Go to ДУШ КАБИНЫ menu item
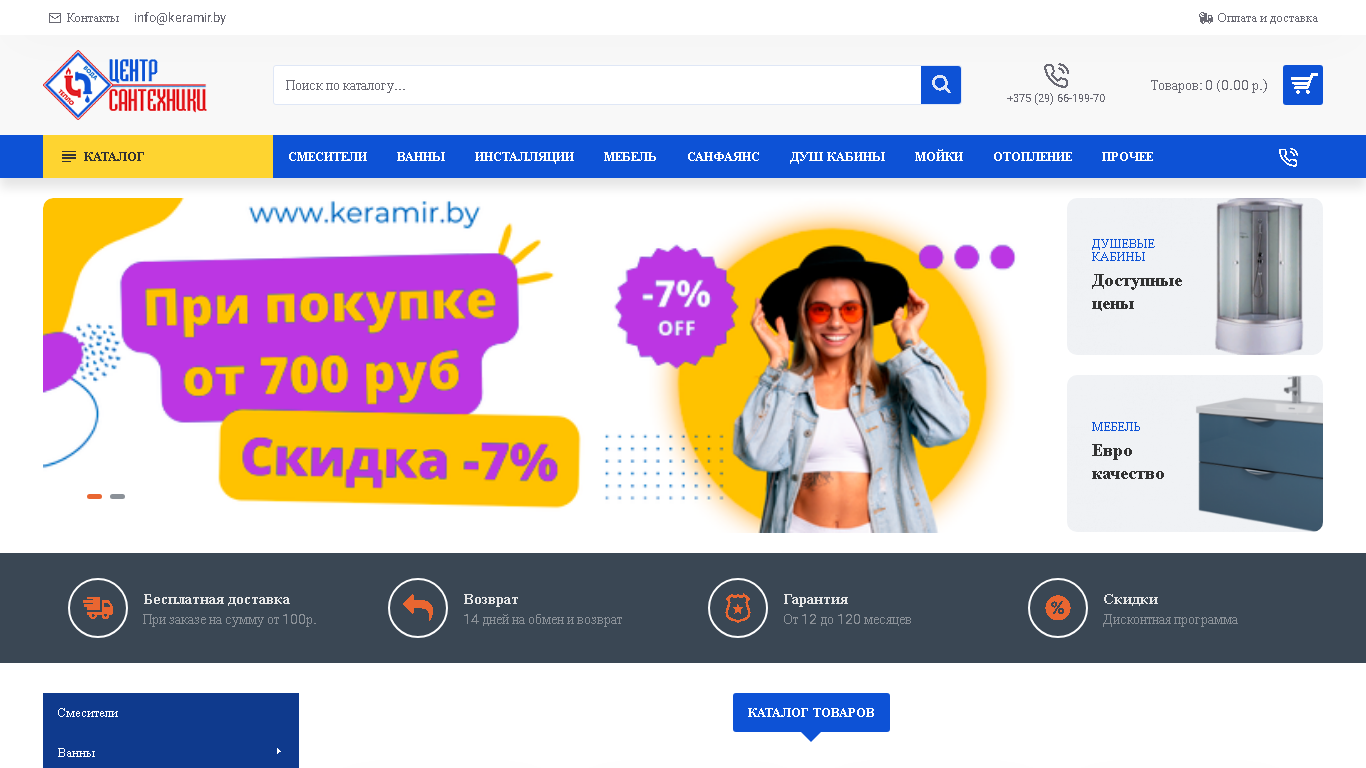The image size is (1366, 768). 837,157
